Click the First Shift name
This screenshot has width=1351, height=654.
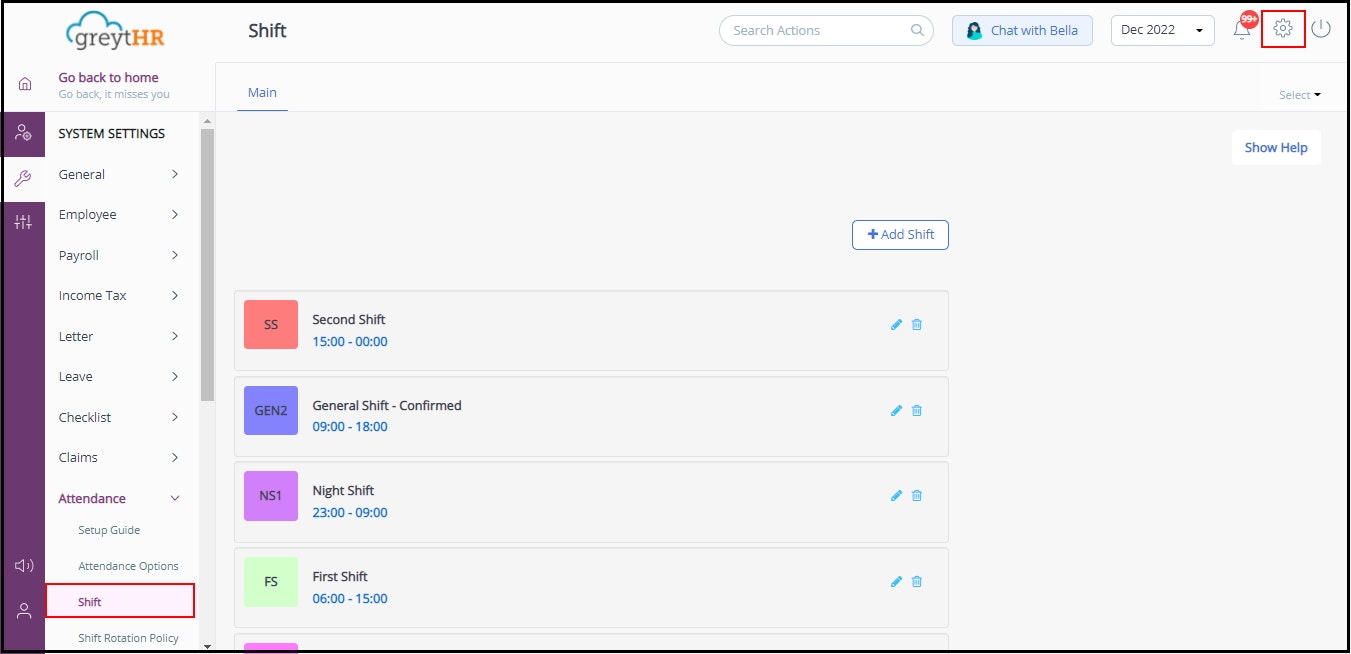(x=340, y=577)
